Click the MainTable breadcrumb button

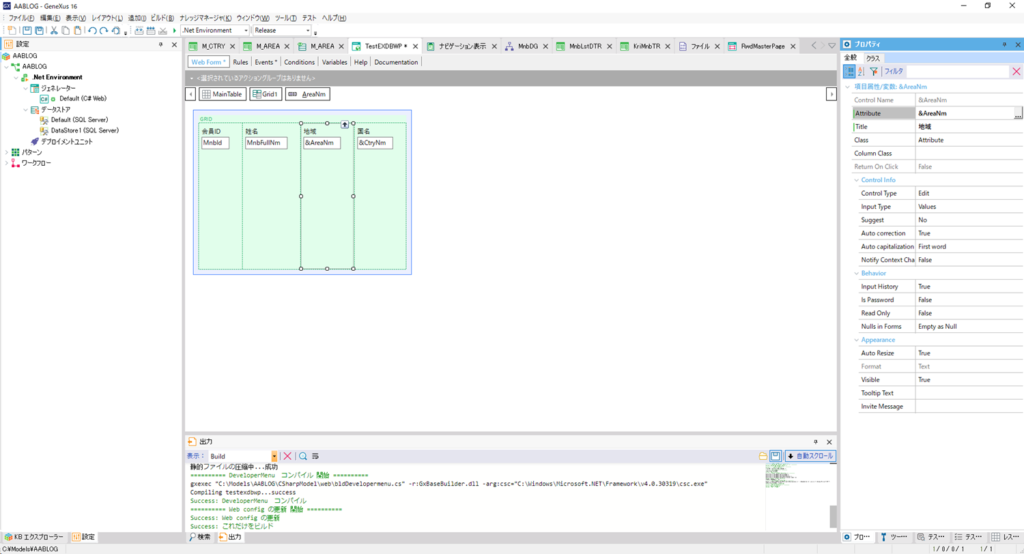tap(223, 94)
